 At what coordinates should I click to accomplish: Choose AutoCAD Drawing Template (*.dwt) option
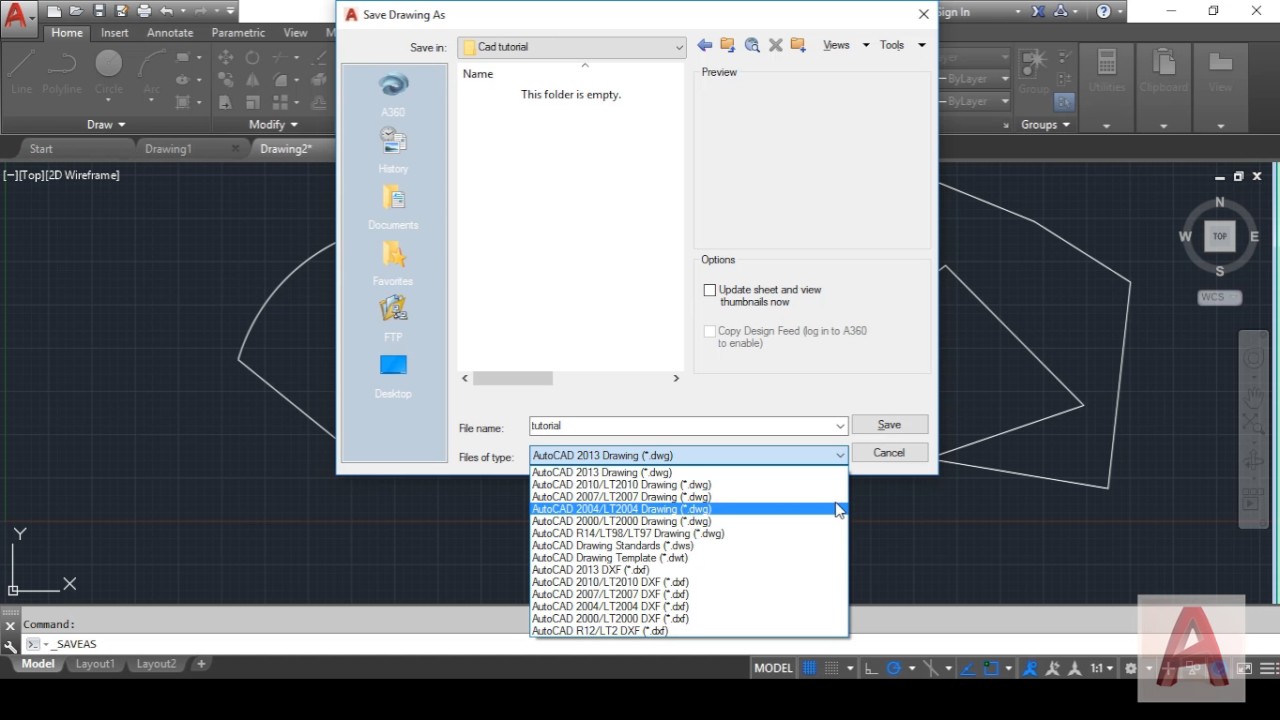pos(688,558)
